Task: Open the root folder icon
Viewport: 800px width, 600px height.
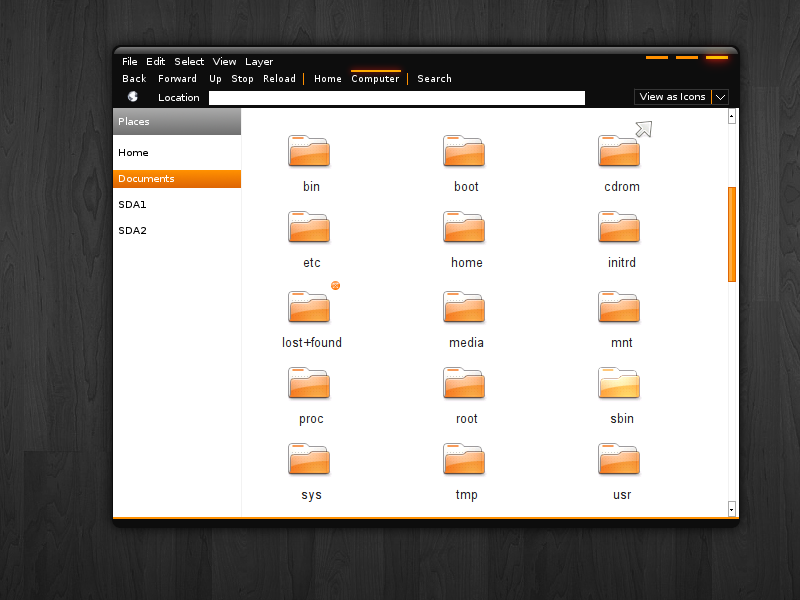Action: pos(464,383)
